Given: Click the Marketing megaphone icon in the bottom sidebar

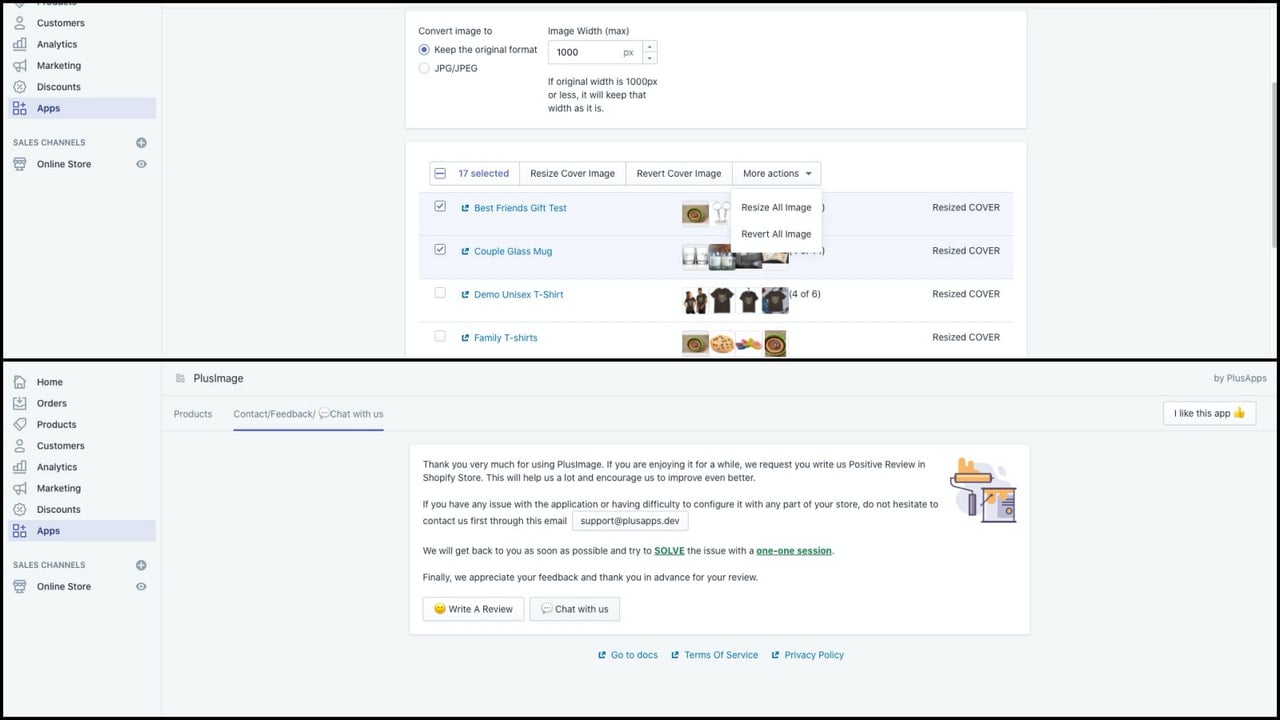Looking at the screenshot, I should point(20,488).
